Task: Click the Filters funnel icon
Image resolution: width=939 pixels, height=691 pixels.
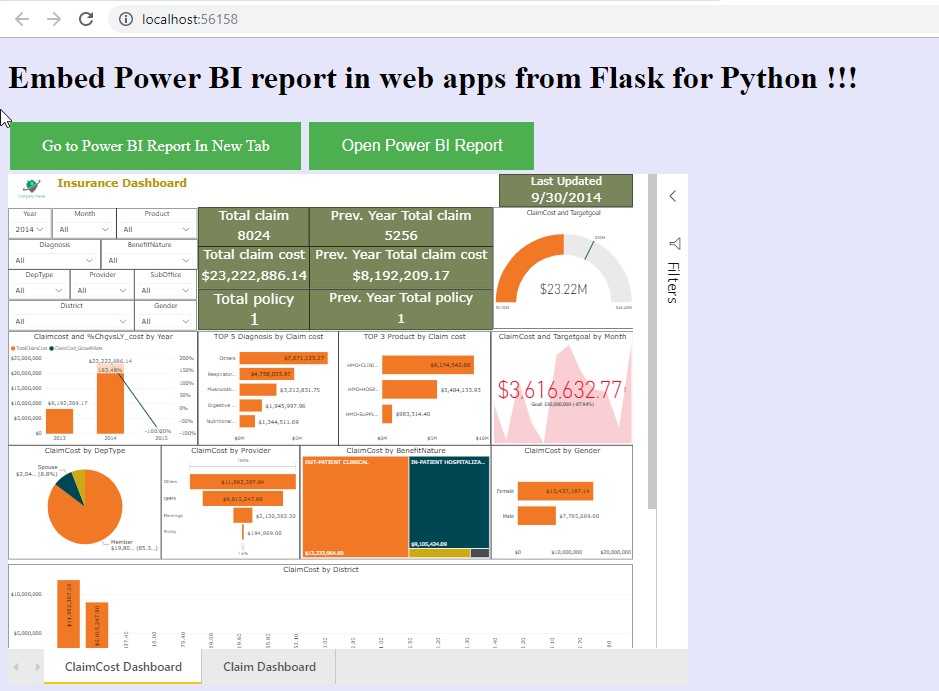Action: coord(674,243)
